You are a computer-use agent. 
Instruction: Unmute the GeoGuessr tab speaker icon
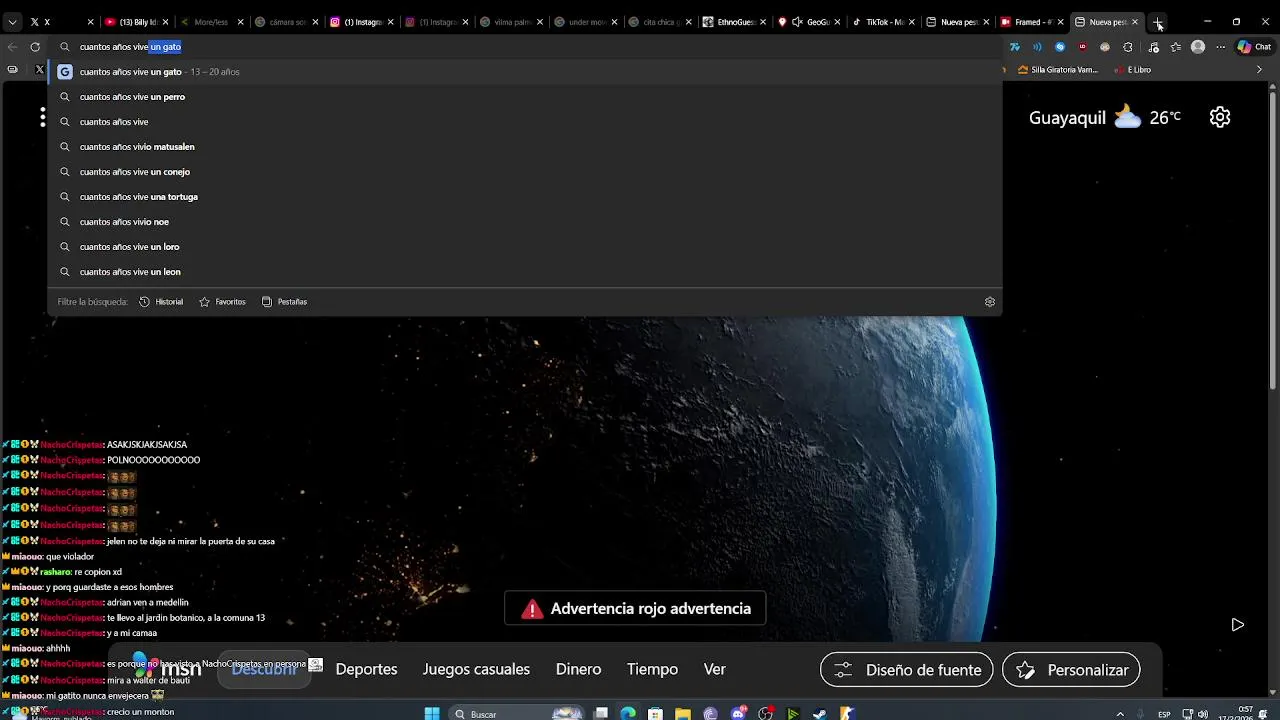coord(797,22)
